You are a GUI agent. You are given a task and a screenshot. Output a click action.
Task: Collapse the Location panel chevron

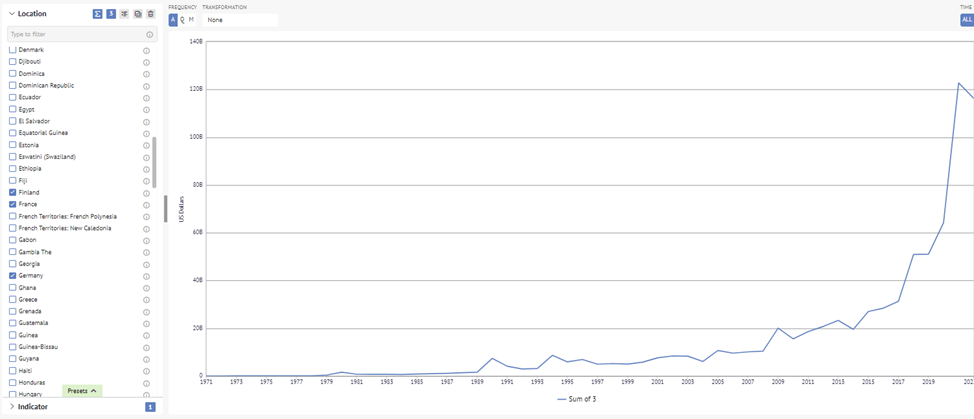[12, 14]
